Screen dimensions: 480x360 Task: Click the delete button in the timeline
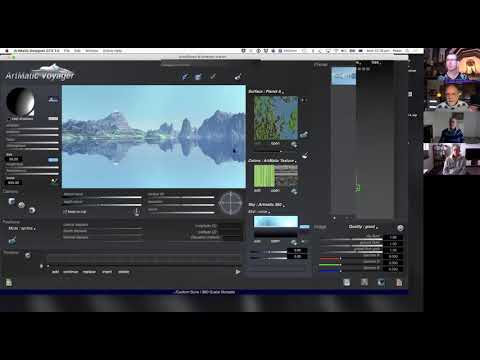click(x=124, y=272)
